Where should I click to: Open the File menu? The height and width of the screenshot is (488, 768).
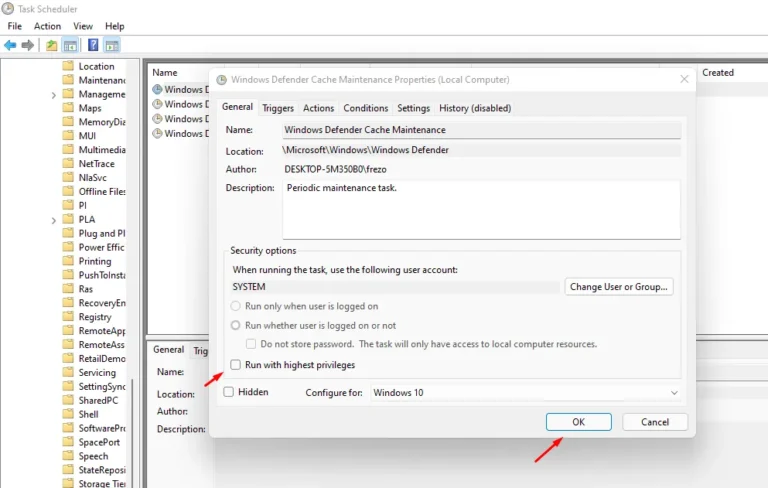14,26
